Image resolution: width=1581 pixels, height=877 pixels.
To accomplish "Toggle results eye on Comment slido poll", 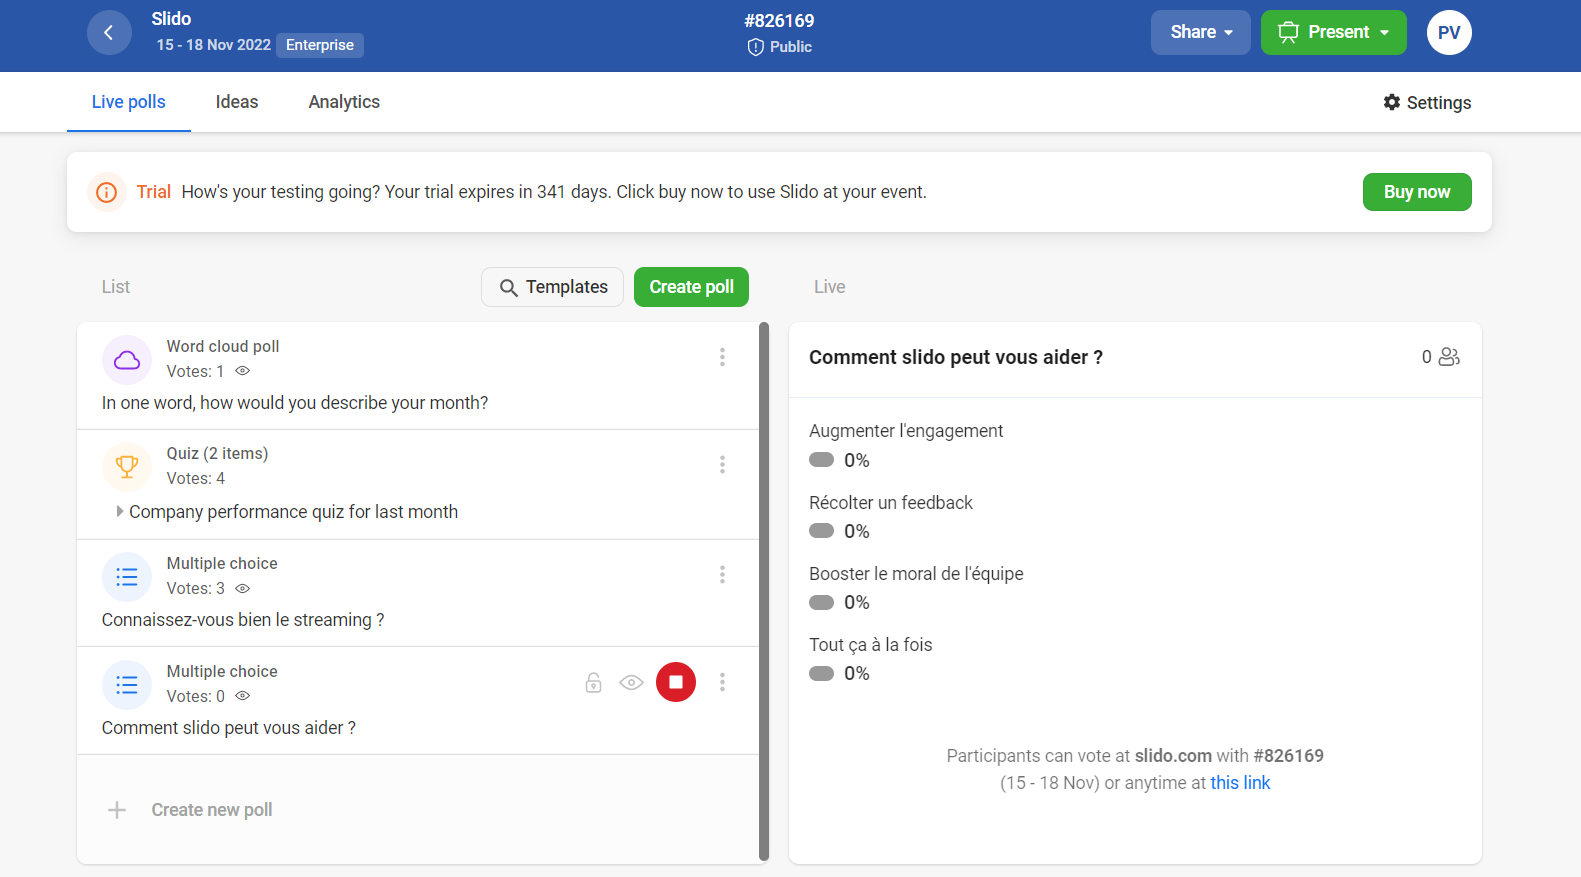I will pos(631,683).
